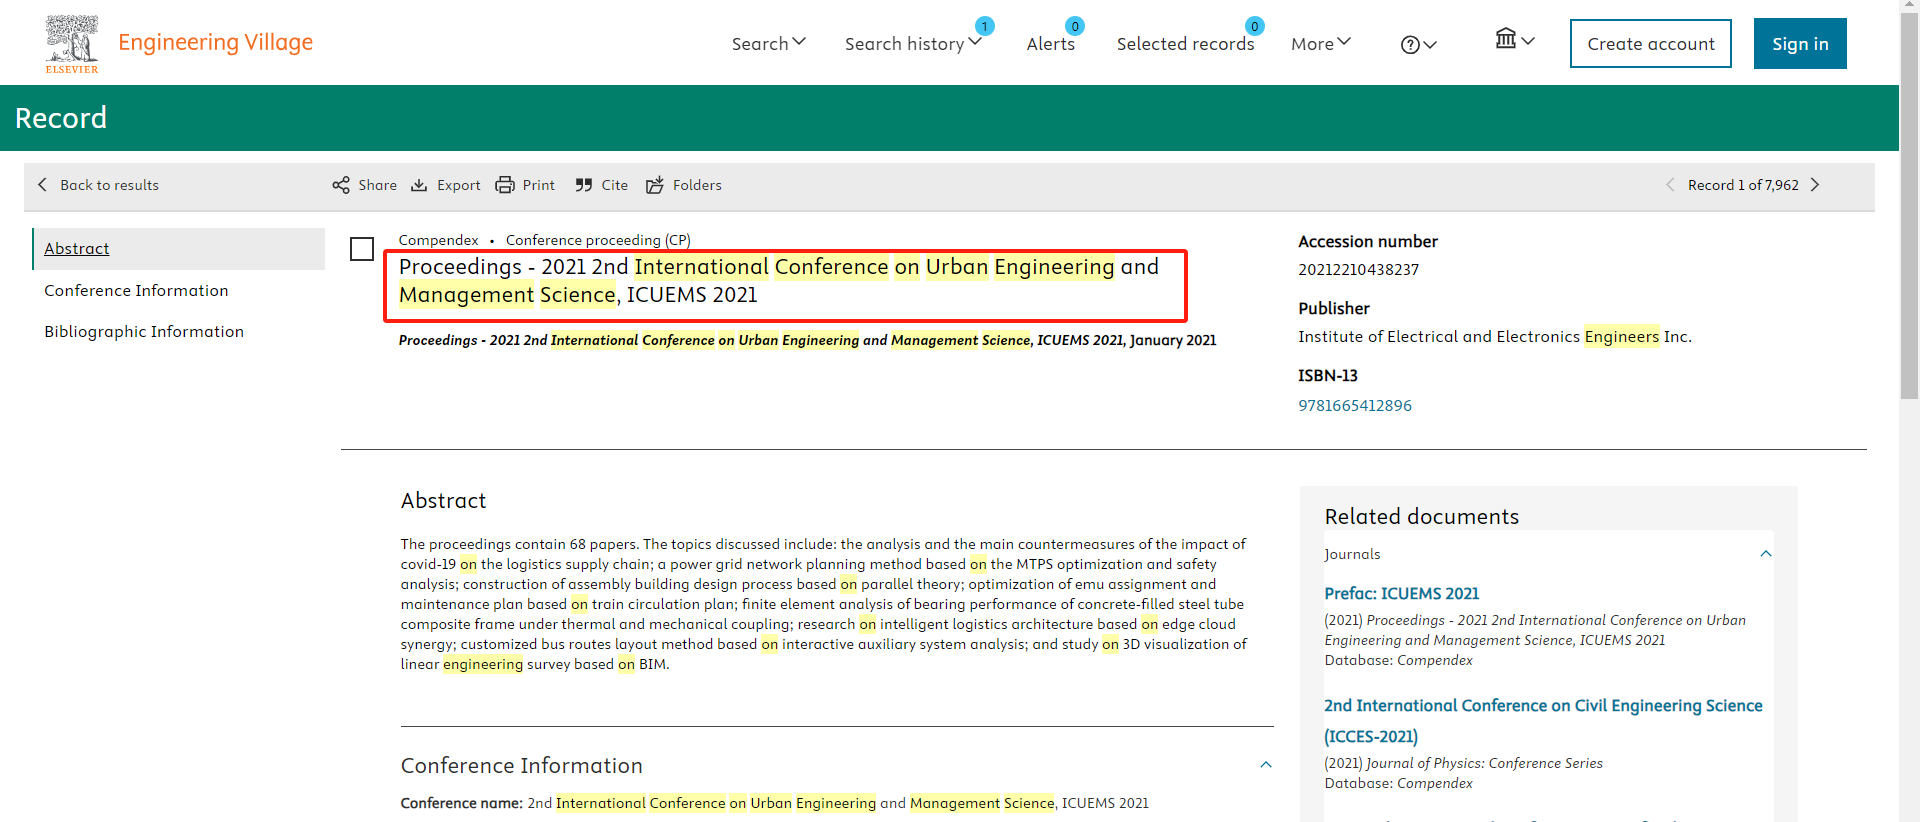The width and height of the screenshot is (1920, 822).
Task: Jump to Bibliographic Information section
Action: [144, 331]
